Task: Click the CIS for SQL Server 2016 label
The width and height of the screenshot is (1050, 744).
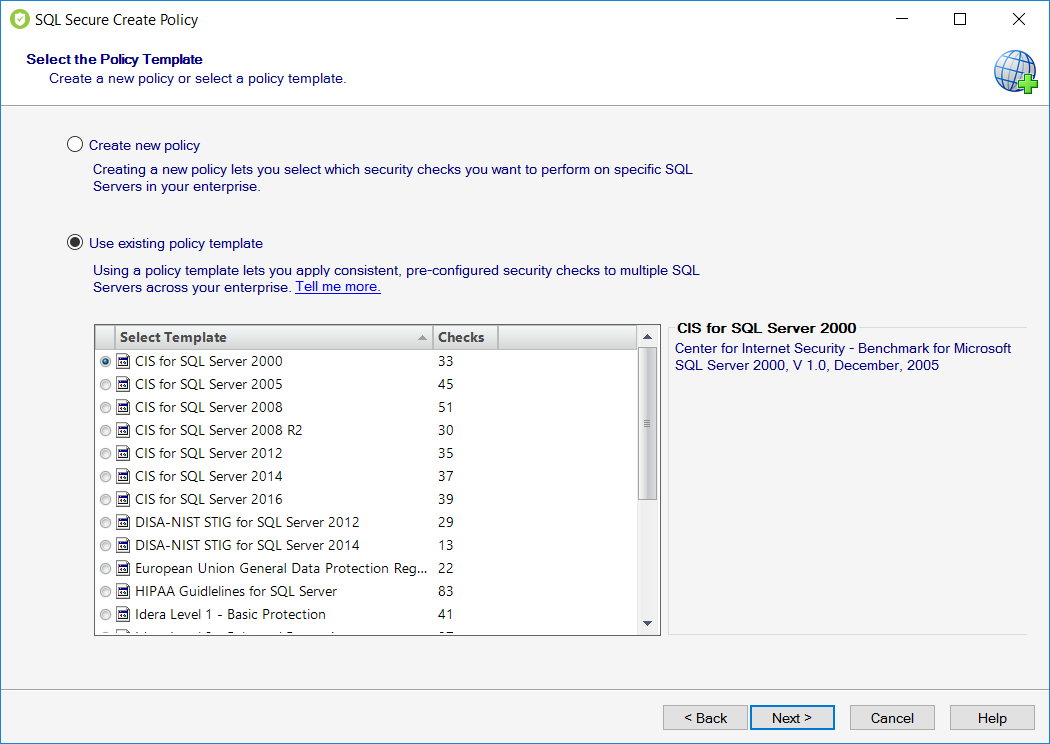Action: 209,500
